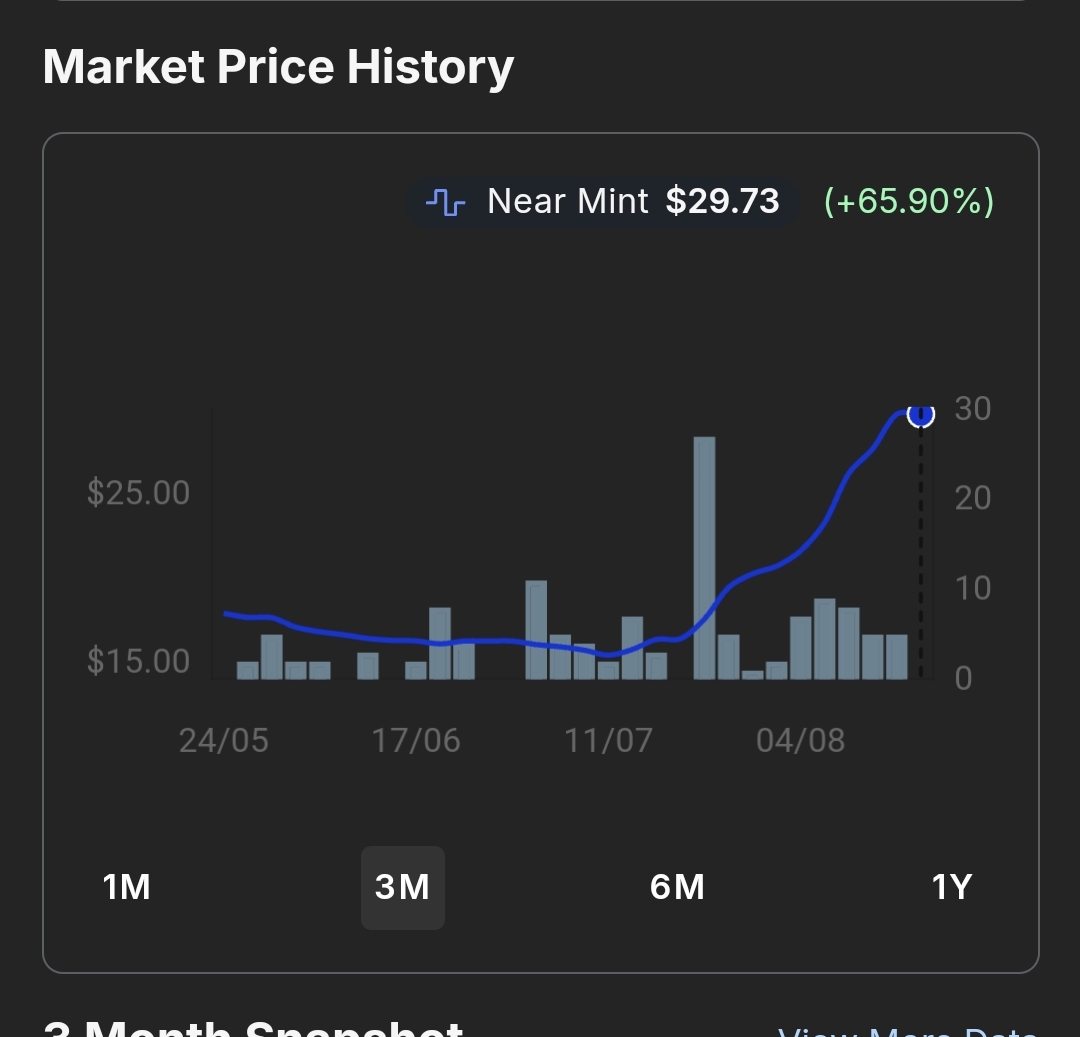This screenshot has width=1080, height=1037.
Task: Click the $15.00 price axis label
Action: point(138,661)
